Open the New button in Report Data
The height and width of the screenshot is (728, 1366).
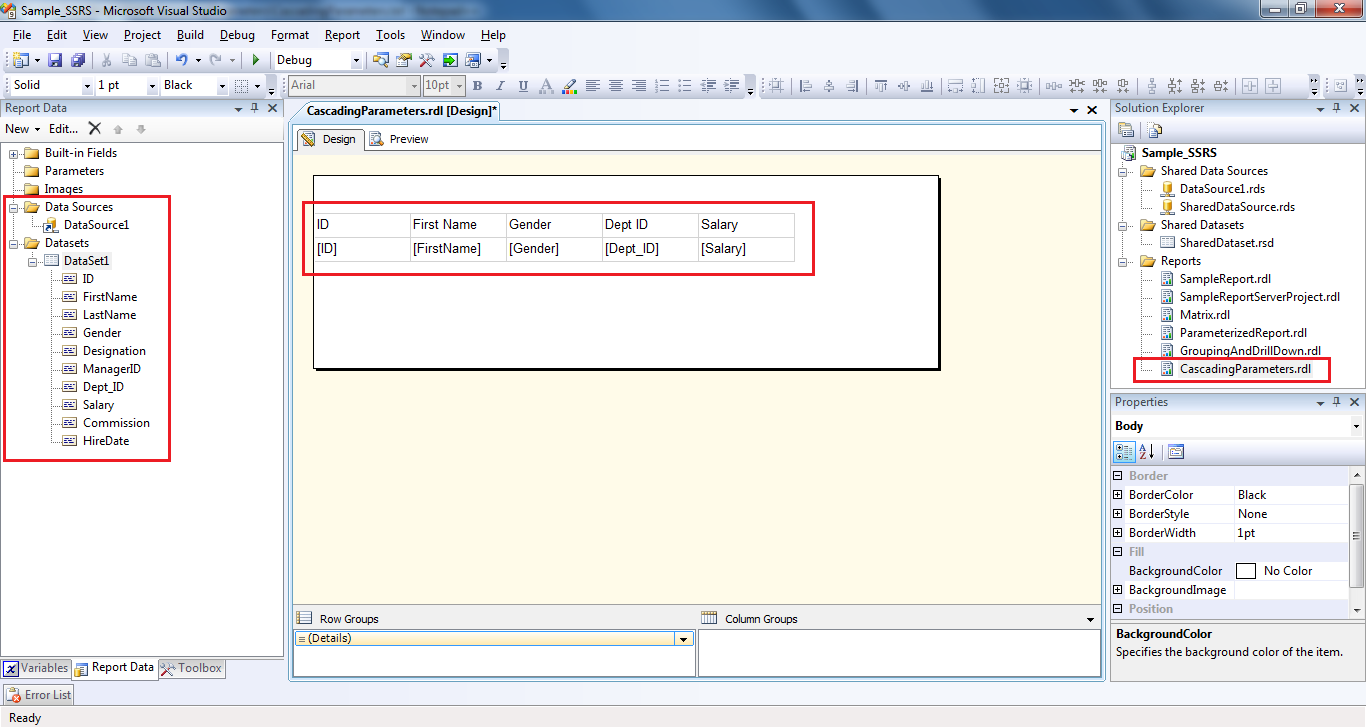coord(20,128)
